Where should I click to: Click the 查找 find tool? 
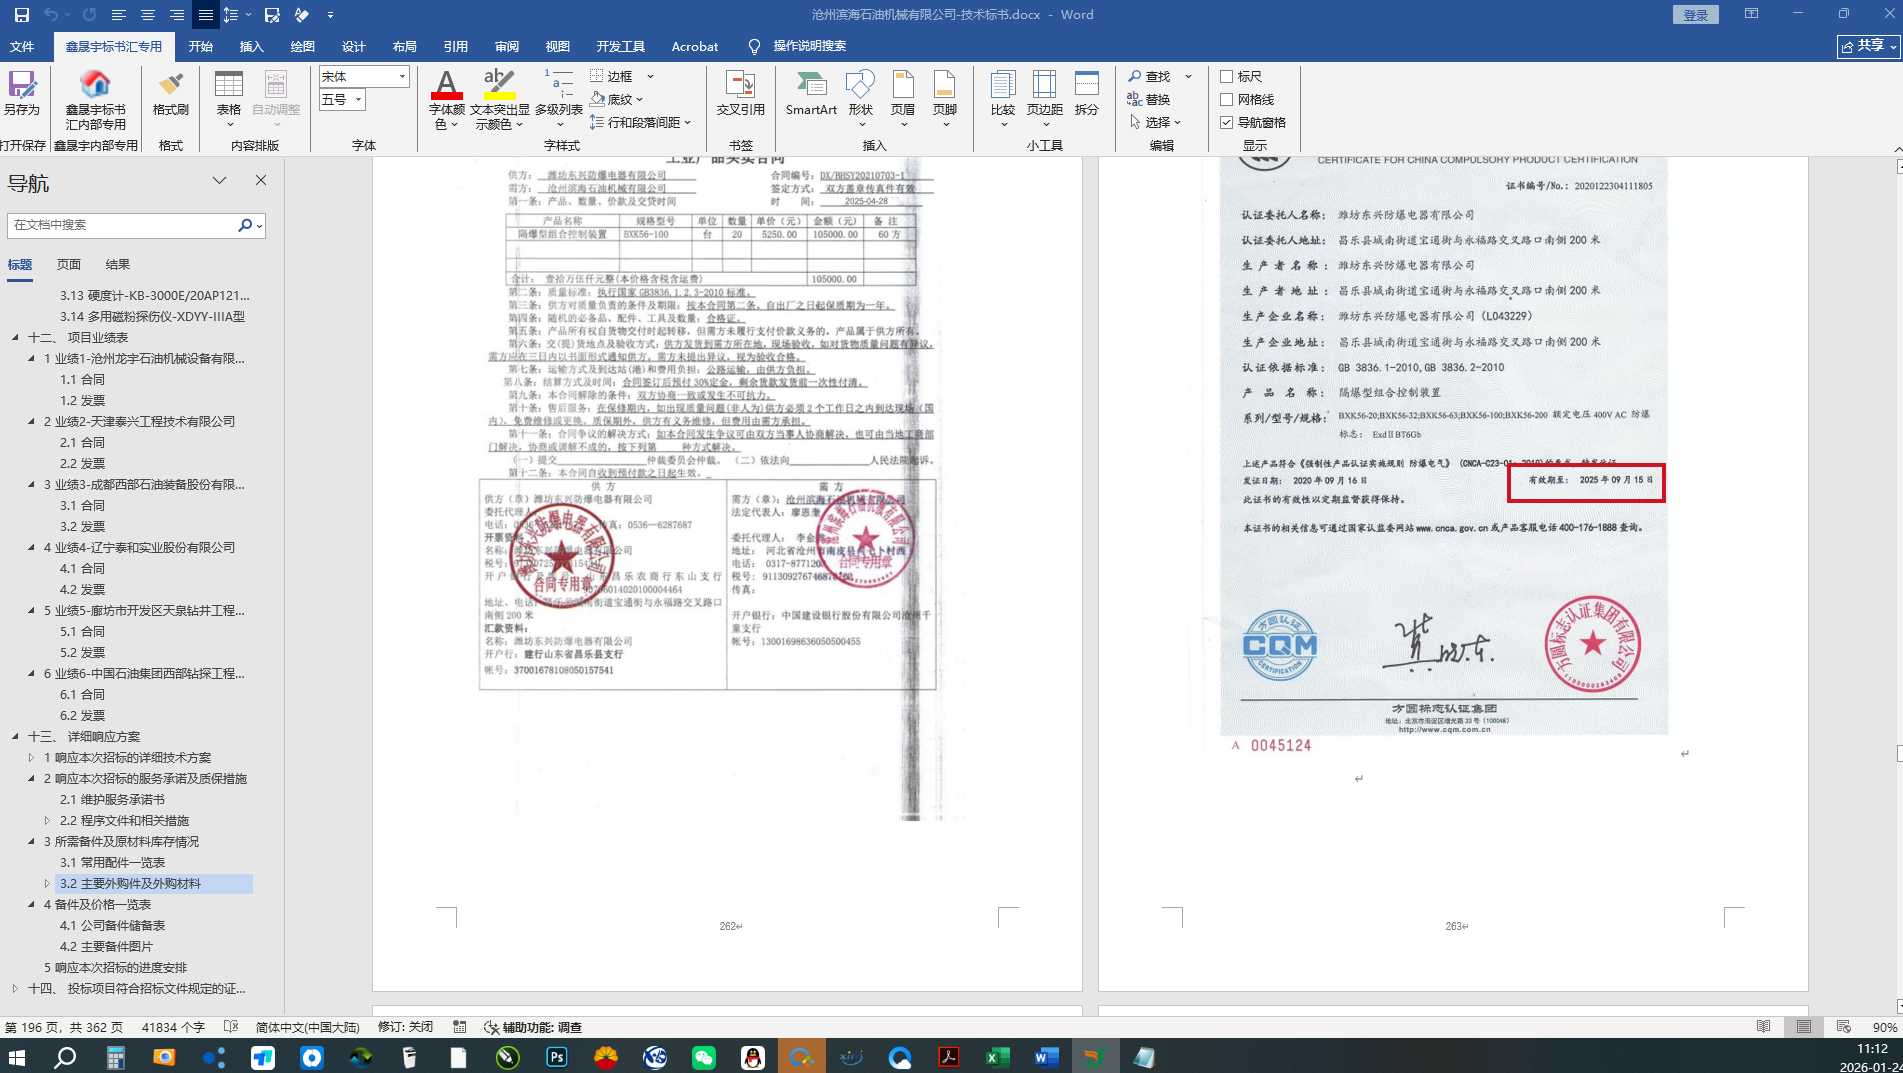(1149, 76)
